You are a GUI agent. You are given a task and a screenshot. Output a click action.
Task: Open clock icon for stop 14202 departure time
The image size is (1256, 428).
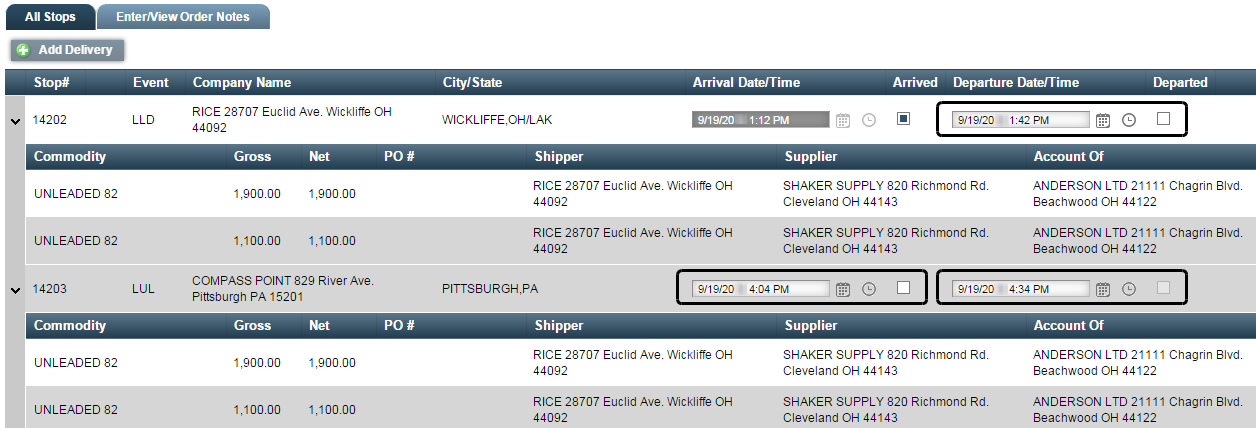pos(1129,120)
